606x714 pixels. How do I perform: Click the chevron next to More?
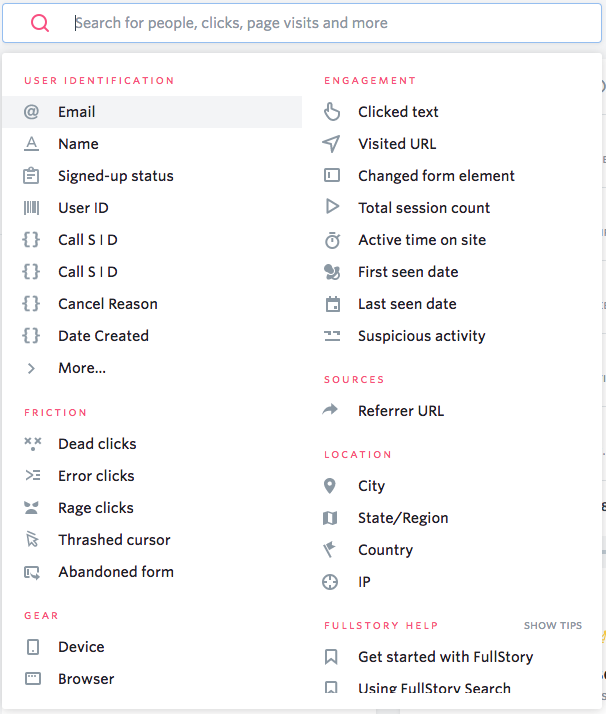[x=32, y=368]
